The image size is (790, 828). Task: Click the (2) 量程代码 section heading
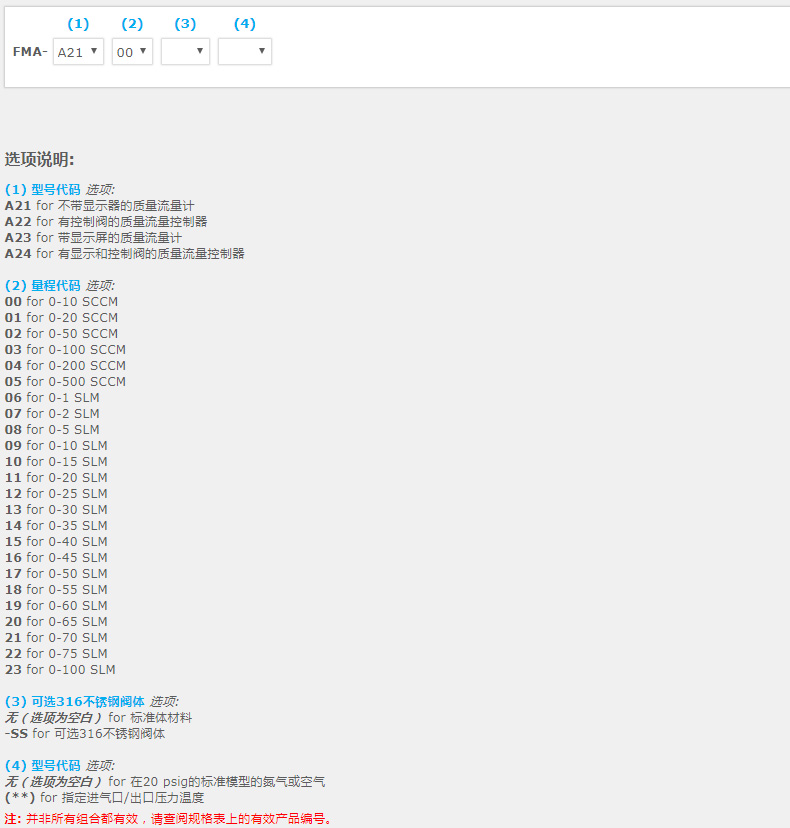(42, 286)
